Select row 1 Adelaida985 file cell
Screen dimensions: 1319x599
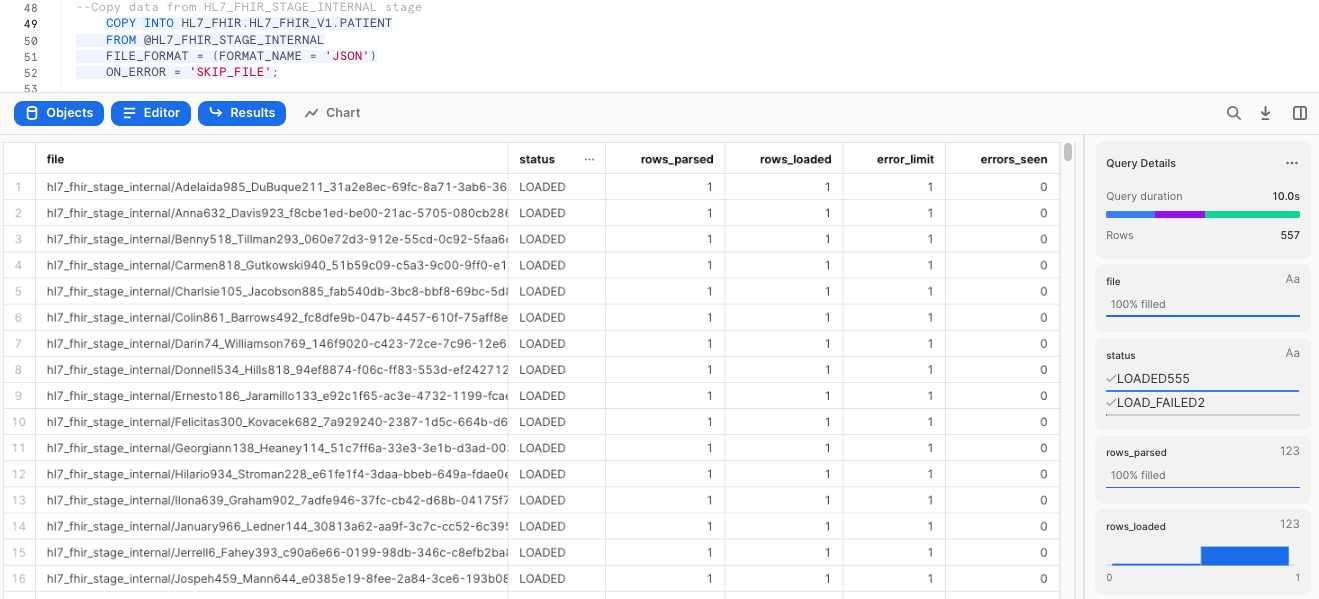pos(276,187)
